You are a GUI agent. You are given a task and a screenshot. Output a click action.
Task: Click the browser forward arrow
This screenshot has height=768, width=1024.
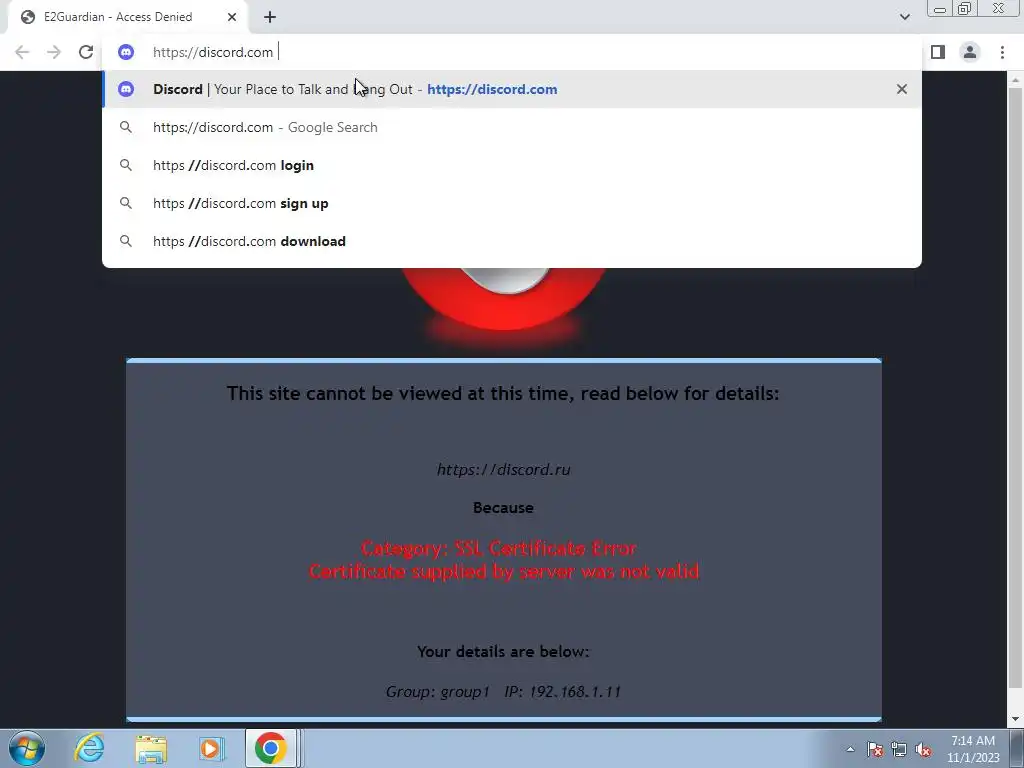click(54, 52)
